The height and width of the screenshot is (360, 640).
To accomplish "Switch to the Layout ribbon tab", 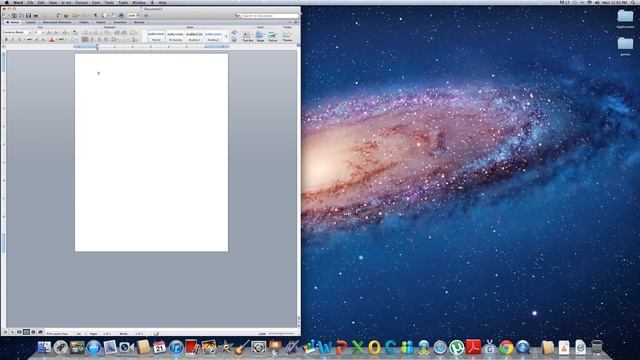I will tap(31, 22).
